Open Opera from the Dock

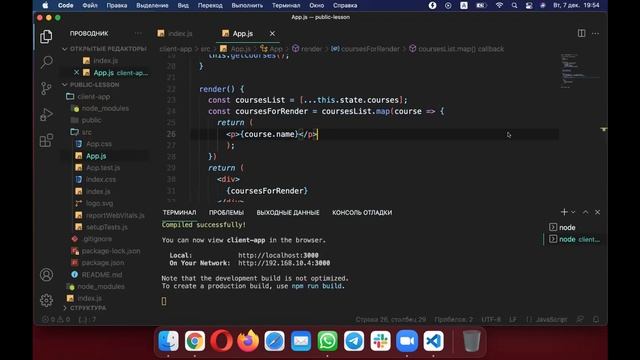tap(221, 341)
